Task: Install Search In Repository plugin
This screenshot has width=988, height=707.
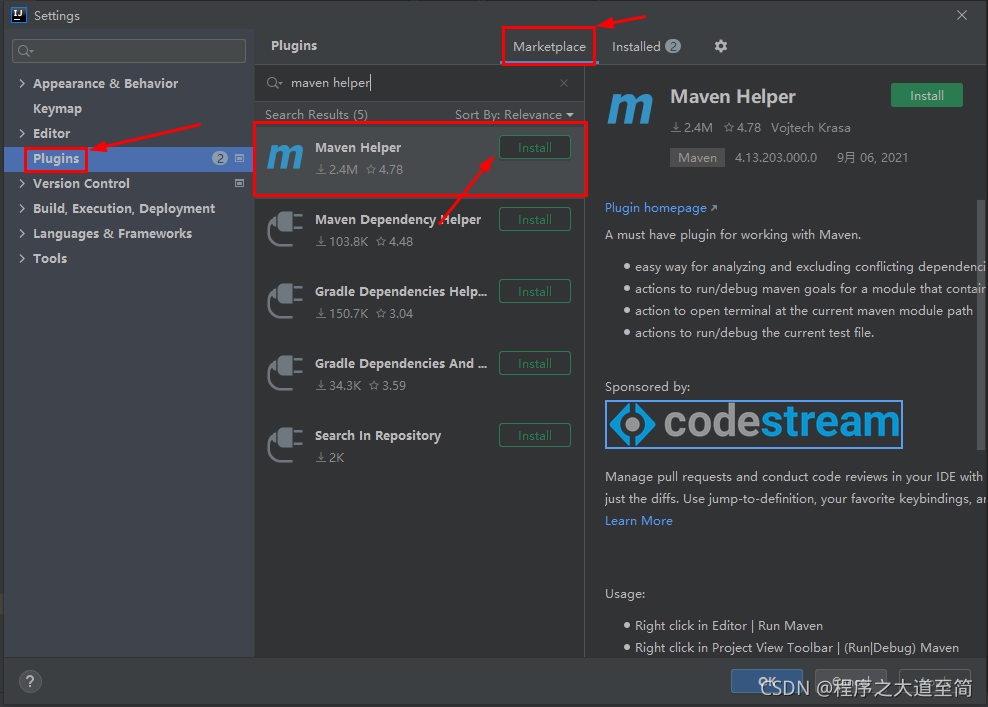Action: [x=535, y=435]
